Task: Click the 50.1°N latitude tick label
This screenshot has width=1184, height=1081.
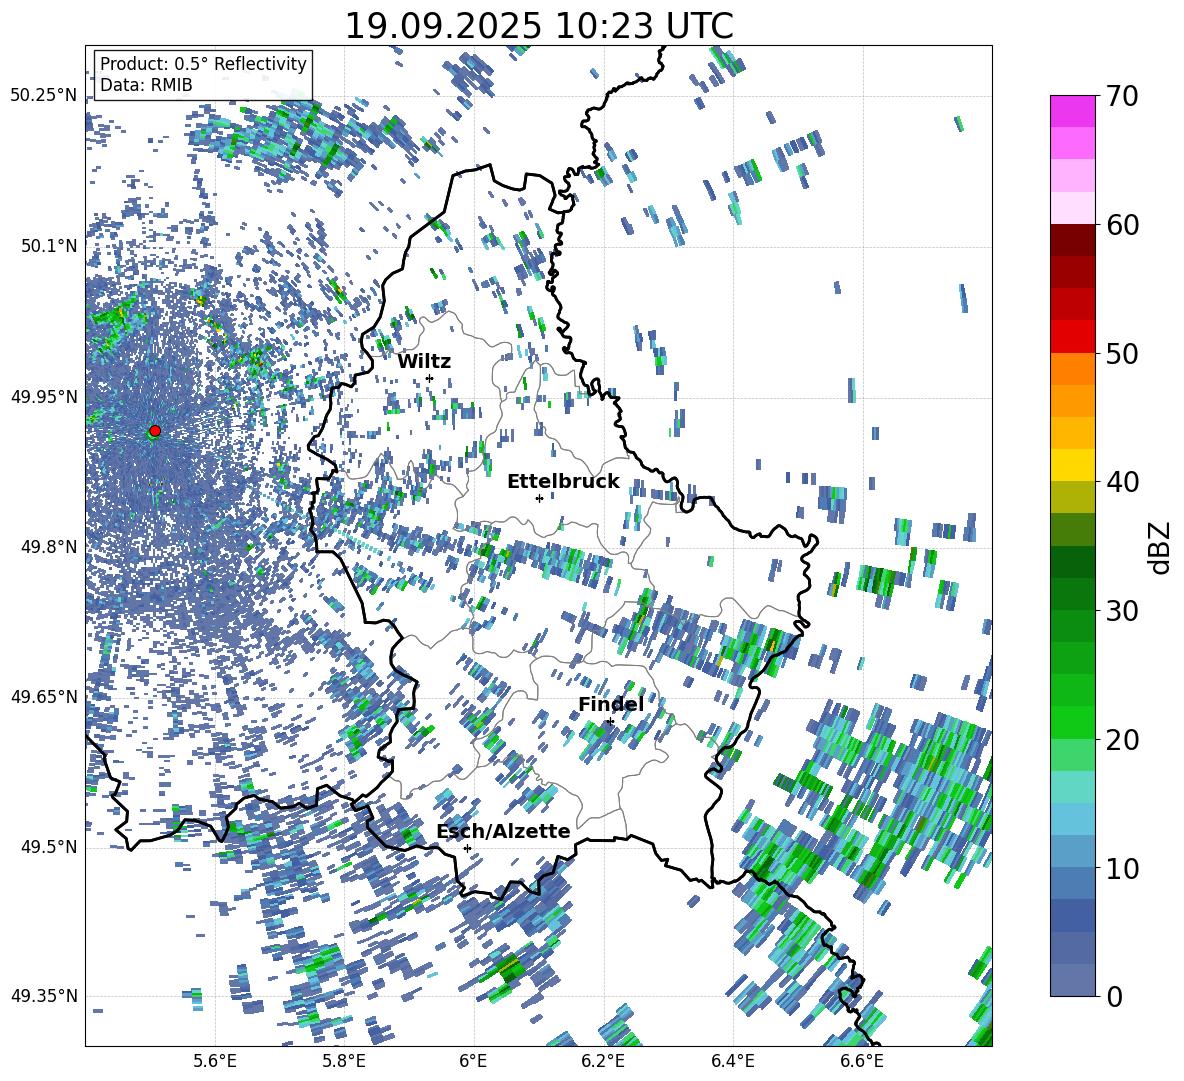Action: point(48,246)
